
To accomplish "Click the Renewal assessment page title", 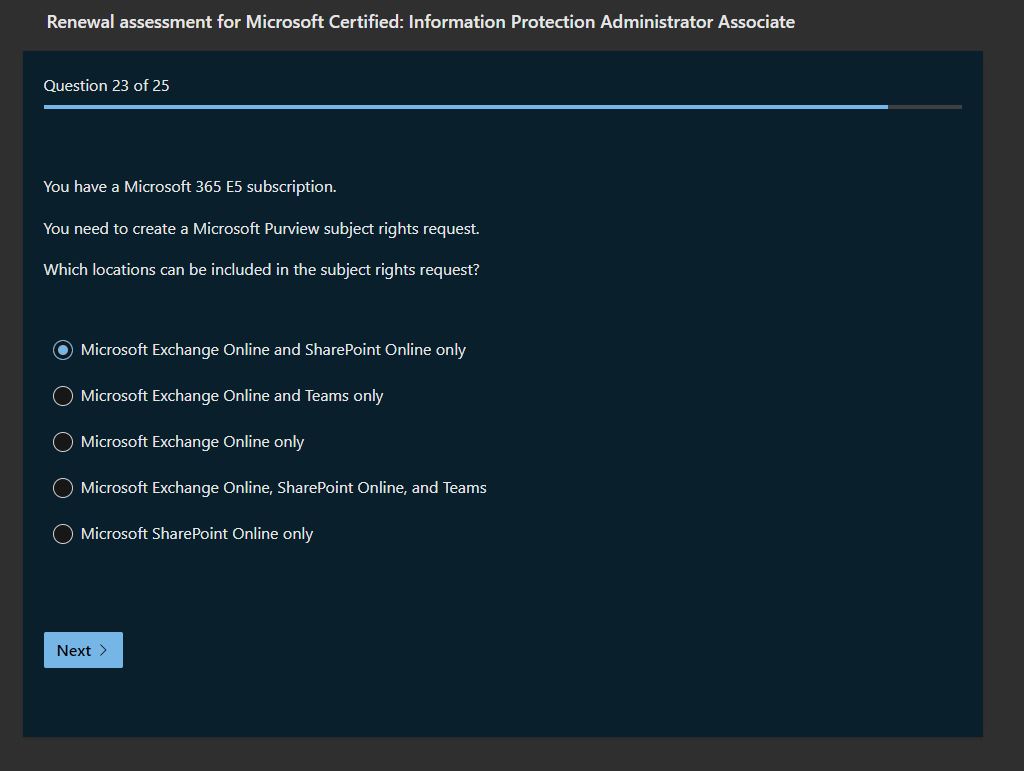I will pyautogui.click(x=420, y=22).
